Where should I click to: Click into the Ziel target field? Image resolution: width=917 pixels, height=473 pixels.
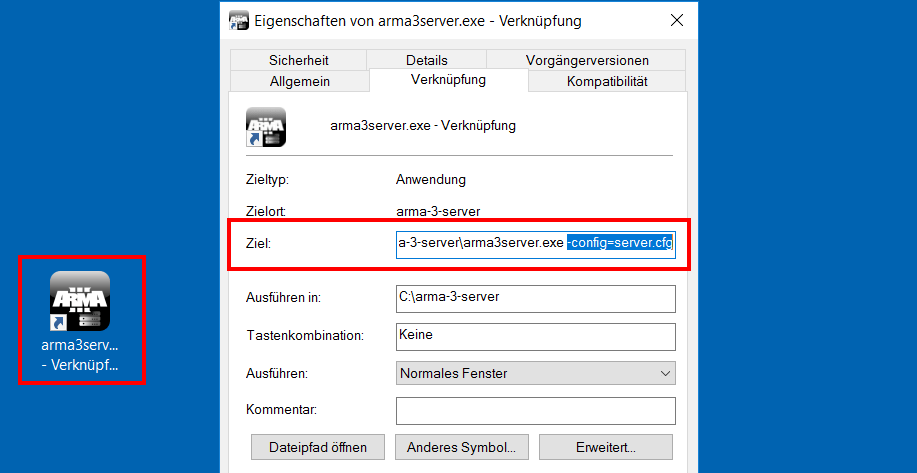coord(535,244)
